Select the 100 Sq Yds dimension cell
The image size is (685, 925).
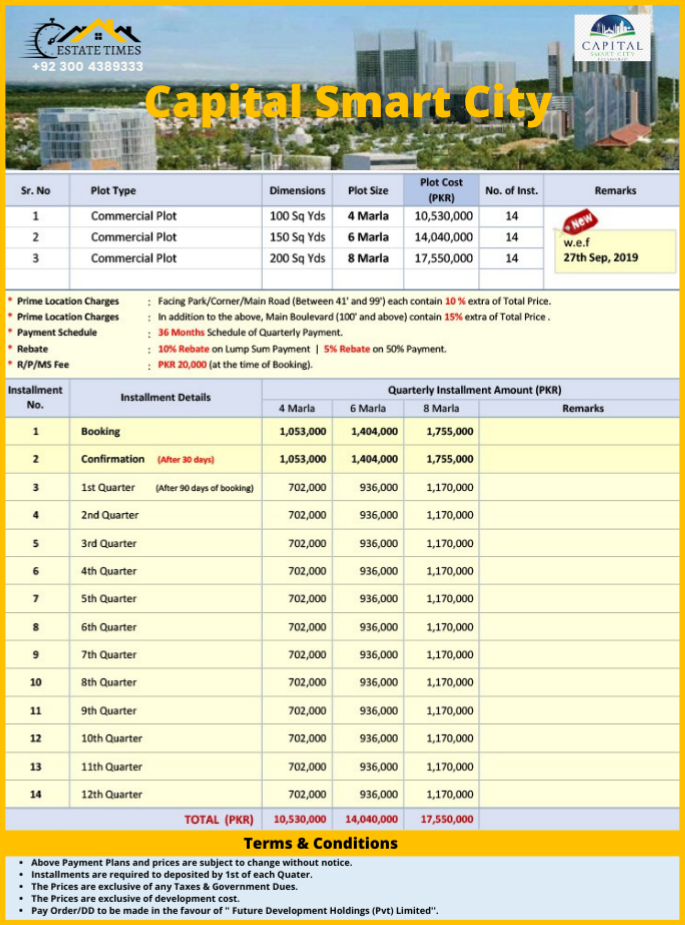tap(297, 216)
